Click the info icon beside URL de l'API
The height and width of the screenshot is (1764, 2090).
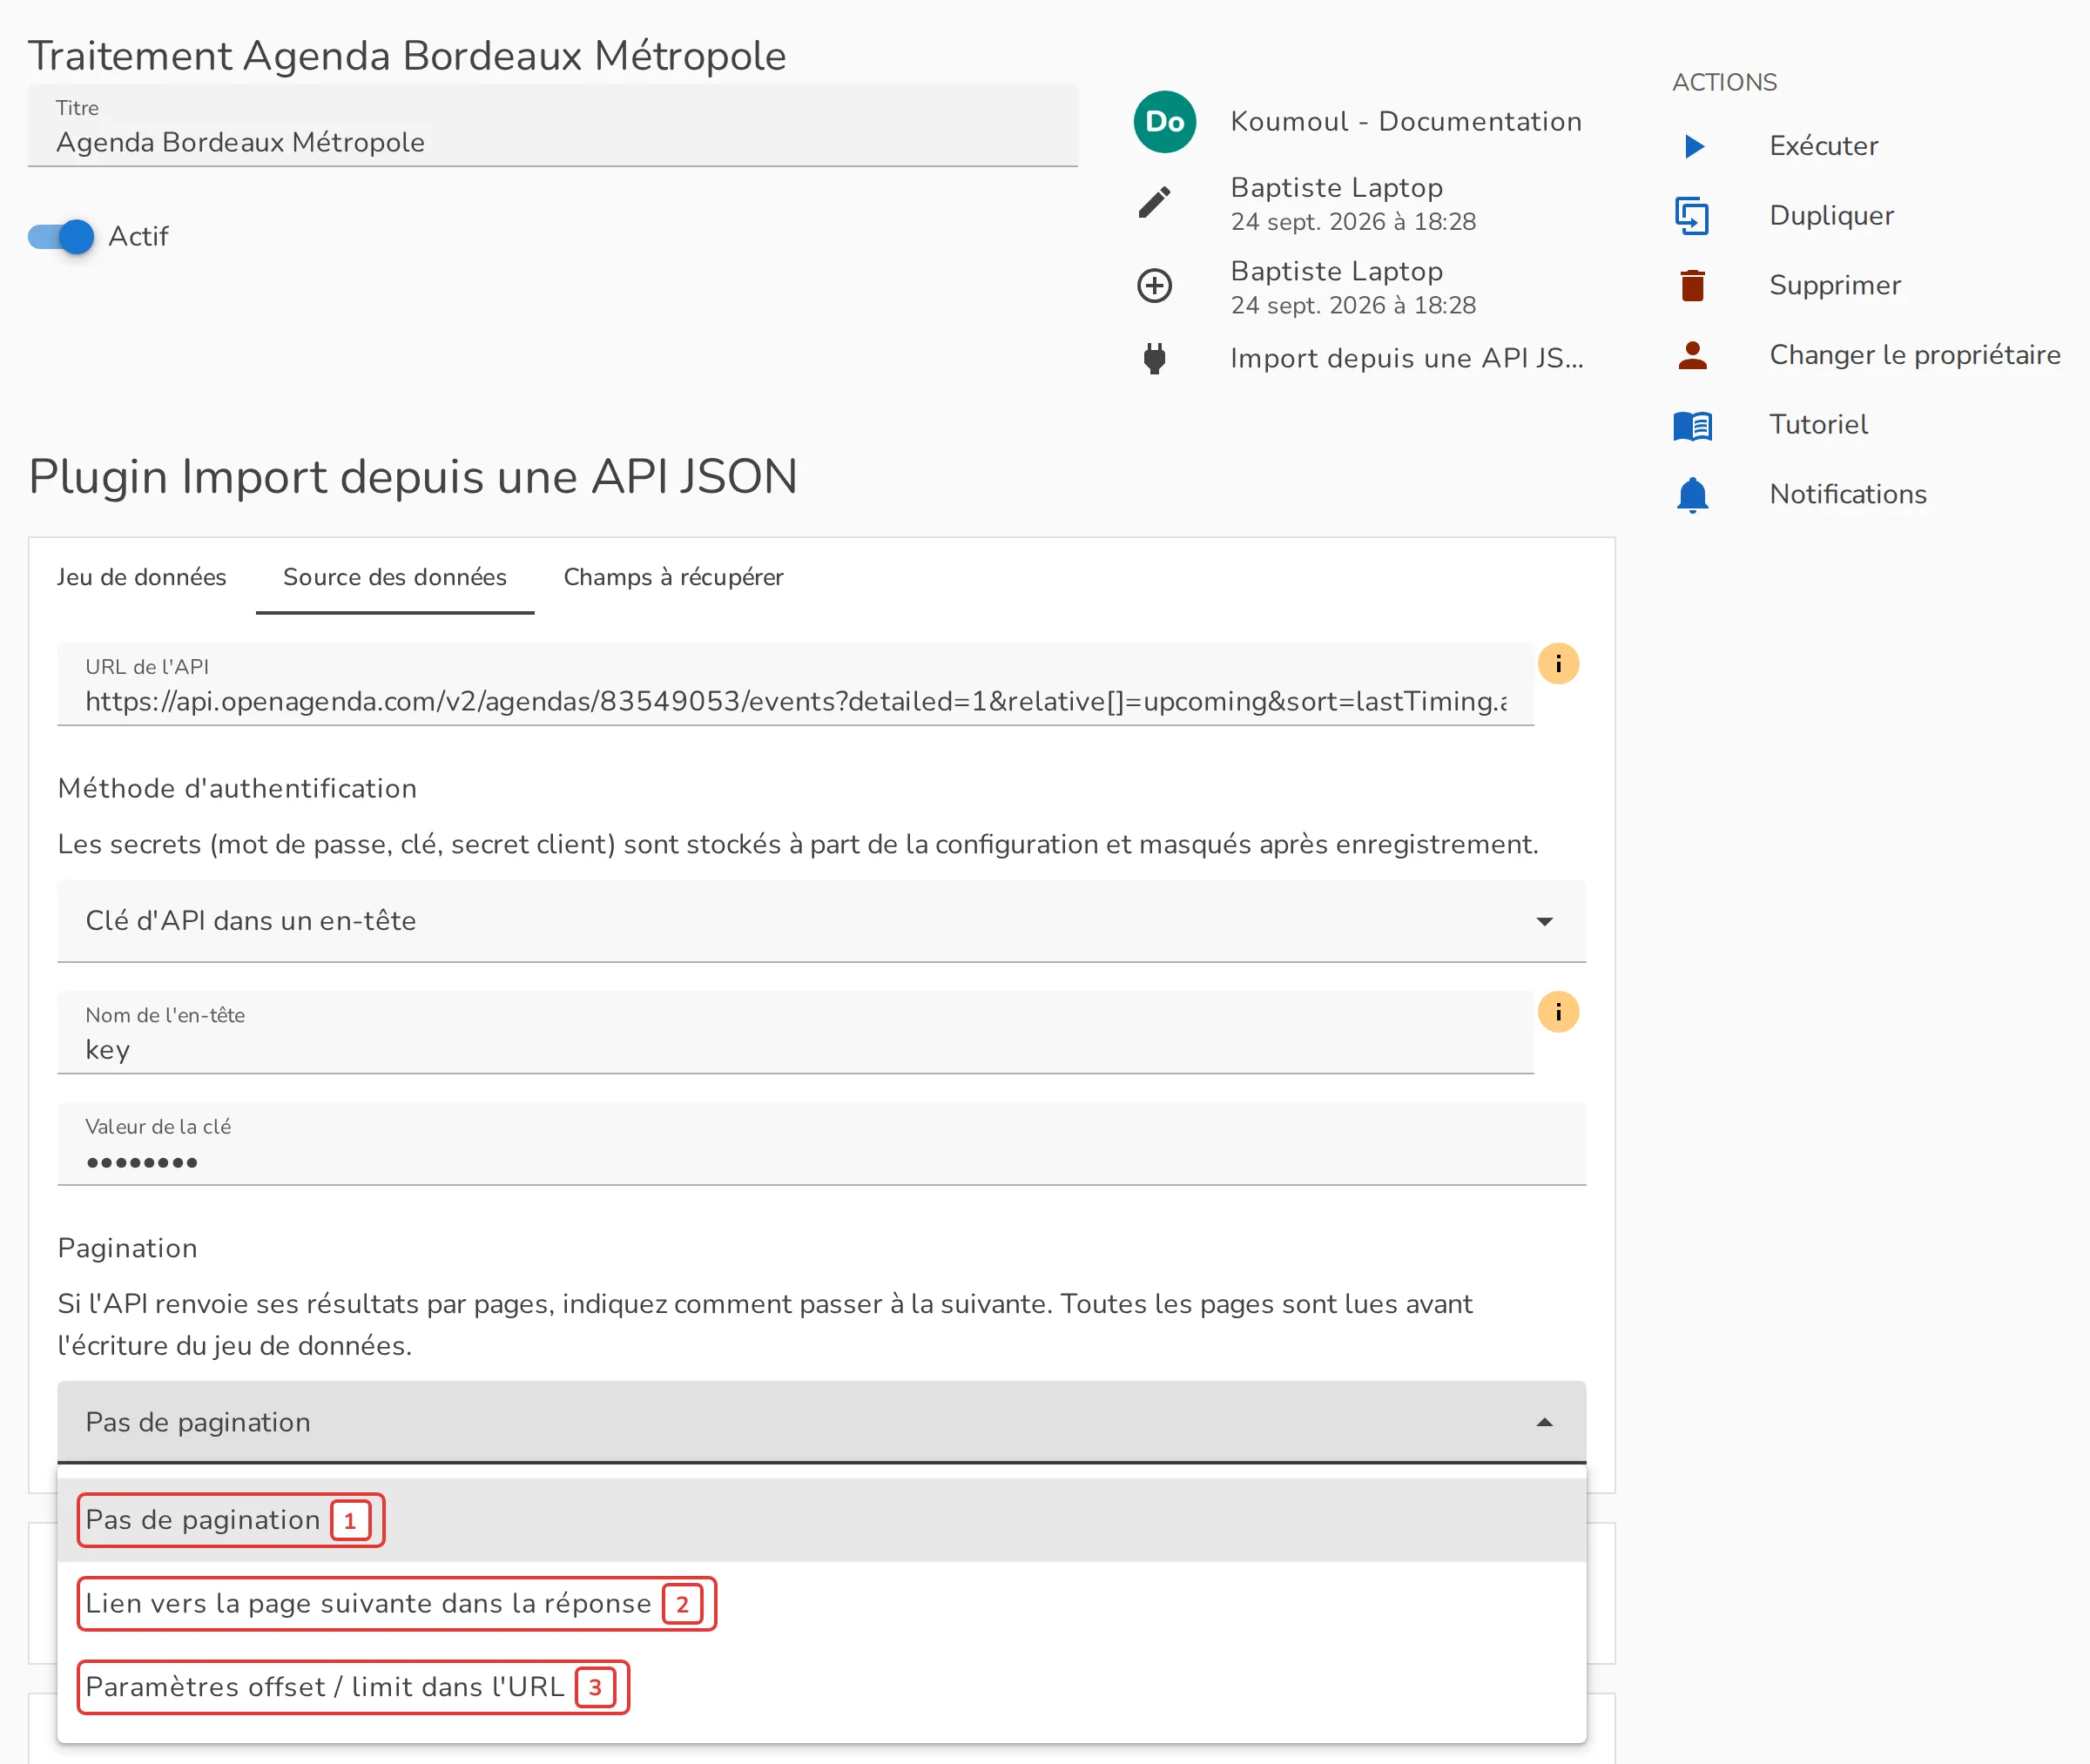click(1558, 664)
